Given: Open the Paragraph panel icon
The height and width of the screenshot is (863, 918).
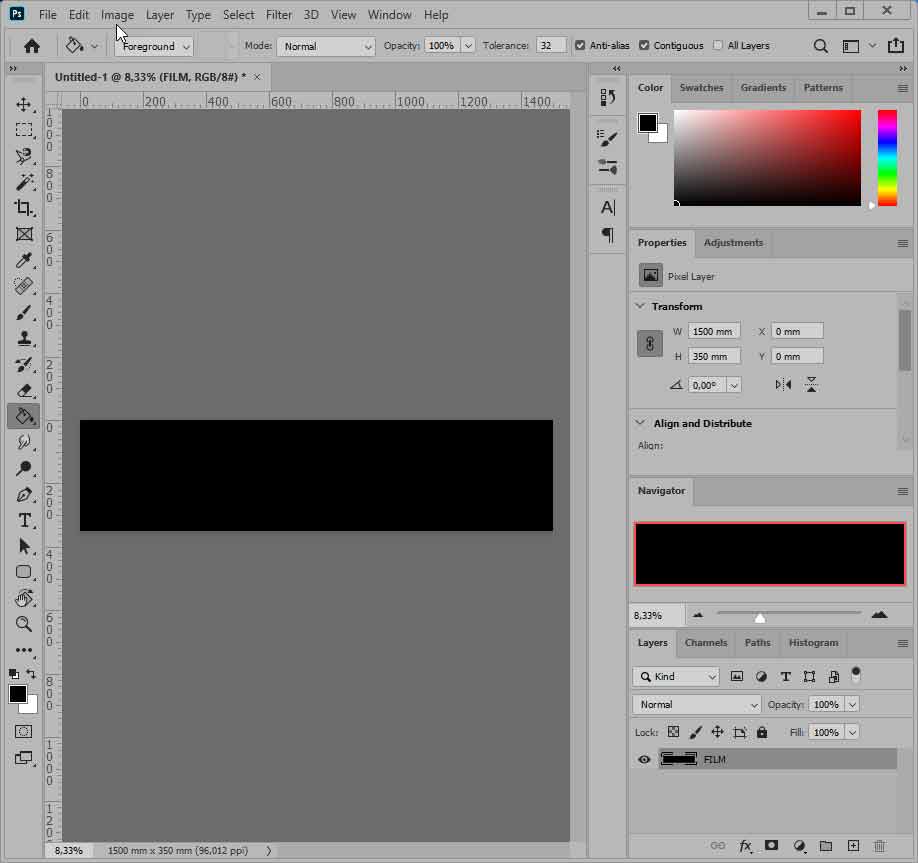Looking at the screenshot, I should (x=608, y=235).
